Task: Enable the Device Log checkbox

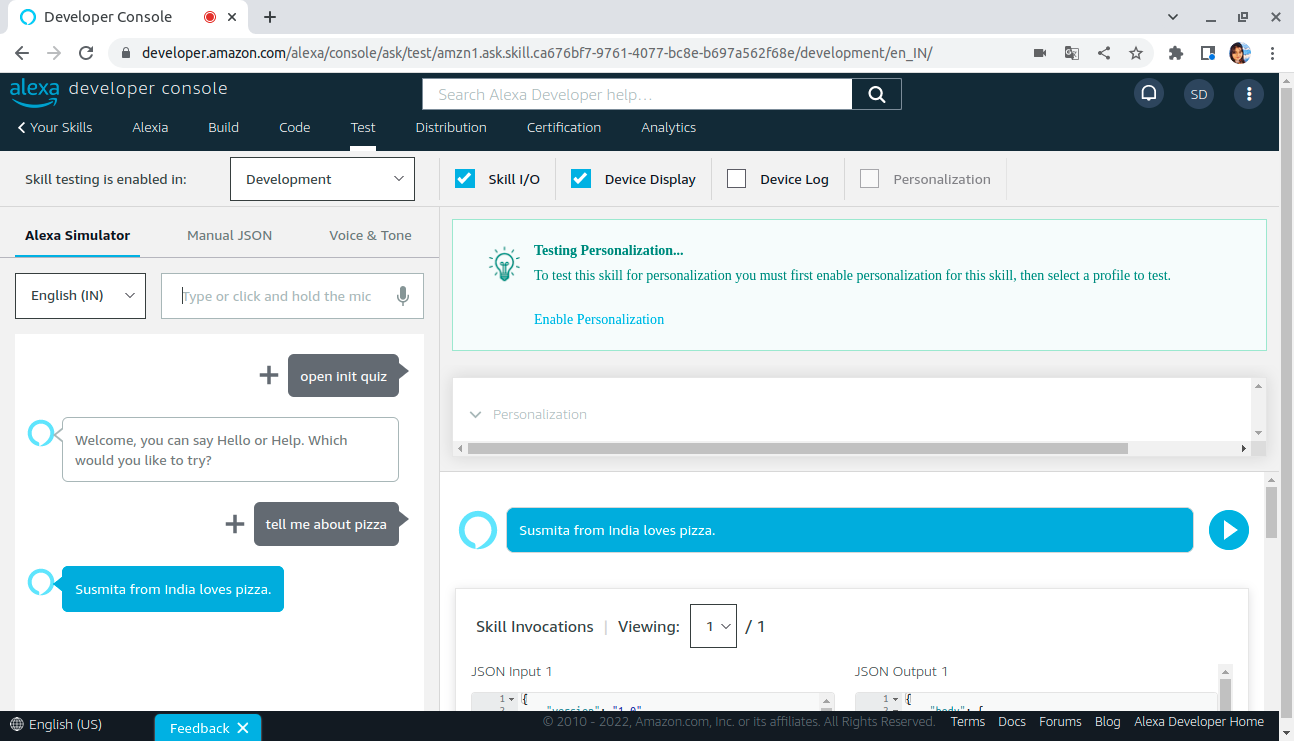Action: pos(737,179)
